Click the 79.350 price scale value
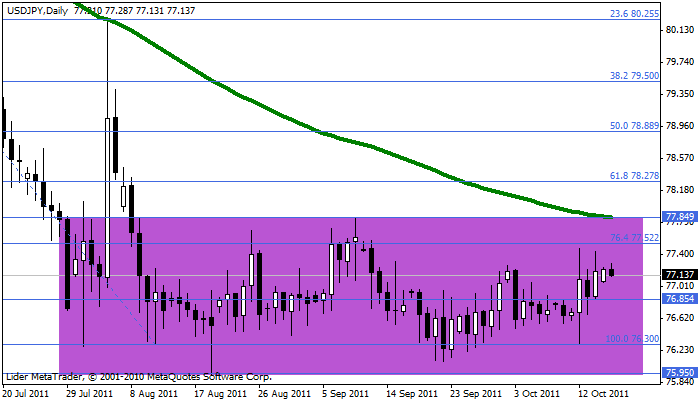Image resolution: width=700 pixels, height=402 pixels. [x=680, y=94]
